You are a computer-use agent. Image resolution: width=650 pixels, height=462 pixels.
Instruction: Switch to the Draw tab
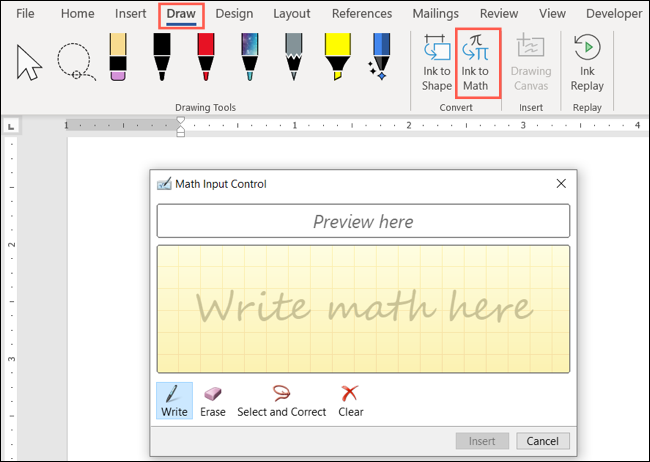tap(181, 15)
